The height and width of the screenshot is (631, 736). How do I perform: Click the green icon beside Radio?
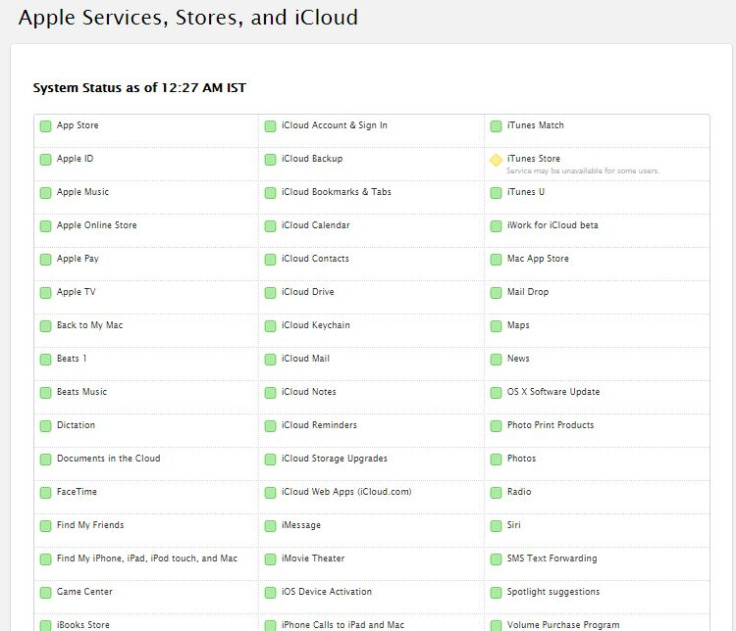[x=496, y=493]
